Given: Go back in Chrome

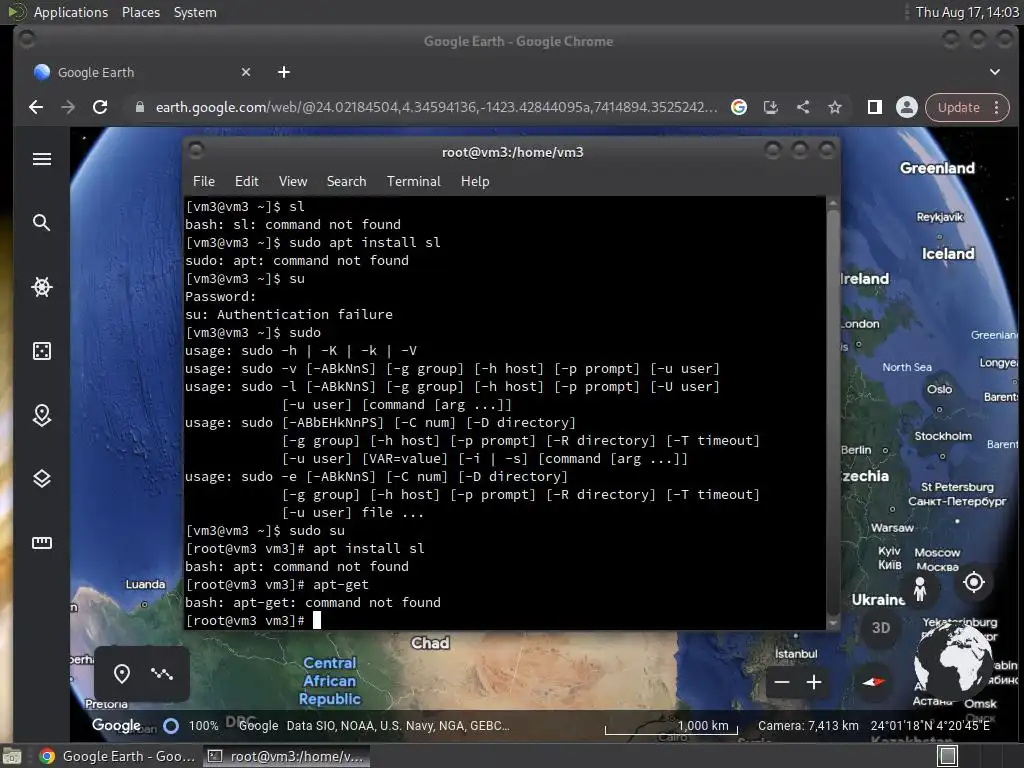Looking at the screenshot, I should tap(36, 107).
